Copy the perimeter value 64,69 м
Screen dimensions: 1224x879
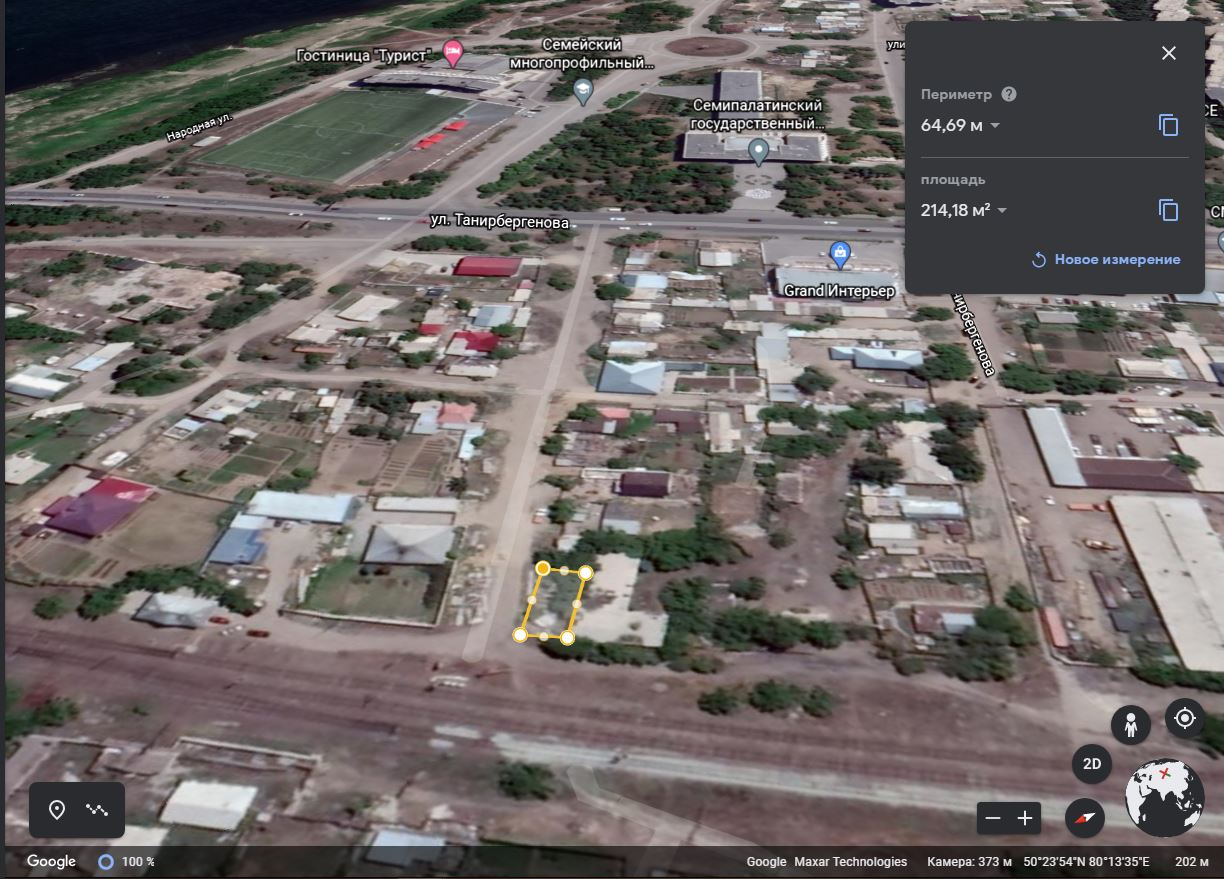point(1168,125)
